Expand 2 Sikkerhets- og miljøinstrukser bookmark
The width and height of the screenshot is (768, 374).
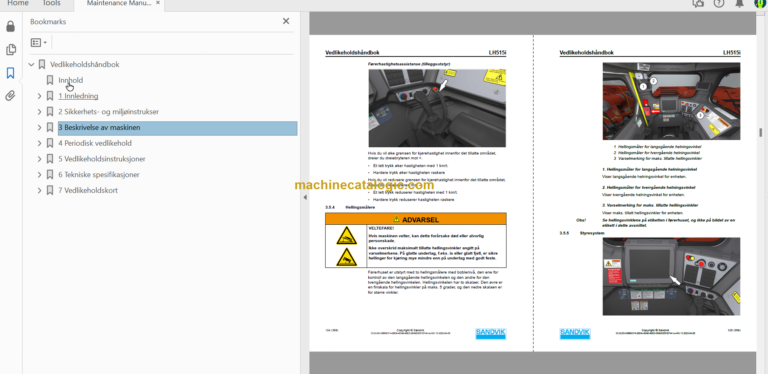[x=40, y=112]
